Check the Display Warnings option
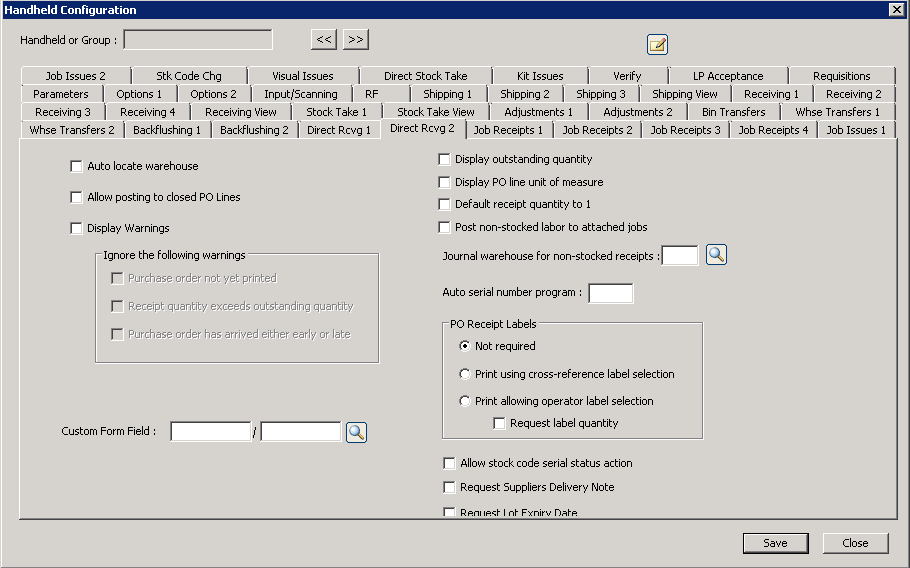Viewport: 910px width, 568px height. point(77,228)
